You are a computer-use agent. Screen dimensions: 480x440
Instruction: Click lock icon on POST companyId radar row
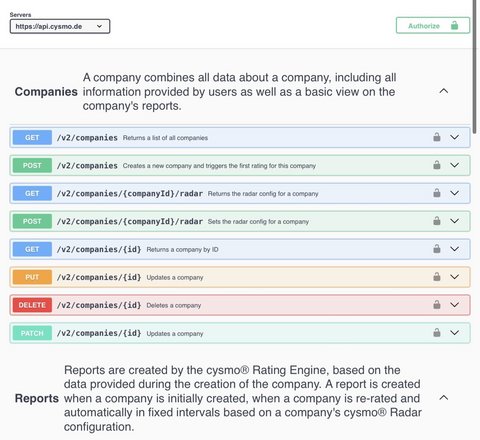tap(437, 221)
